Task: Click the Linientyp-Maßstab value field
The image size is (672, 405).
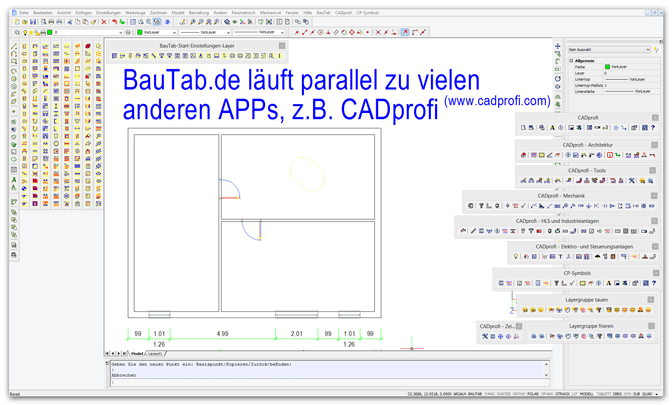Action: 632,85
